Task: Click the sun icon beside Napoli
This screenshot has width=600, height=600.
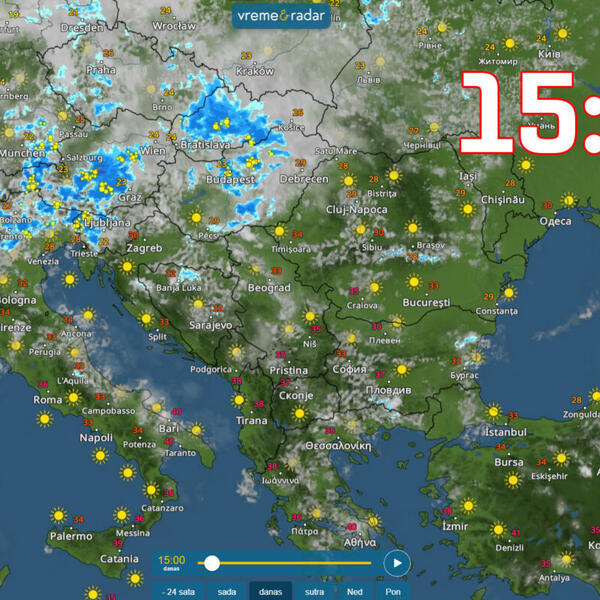Action: (x=100, y=455)
